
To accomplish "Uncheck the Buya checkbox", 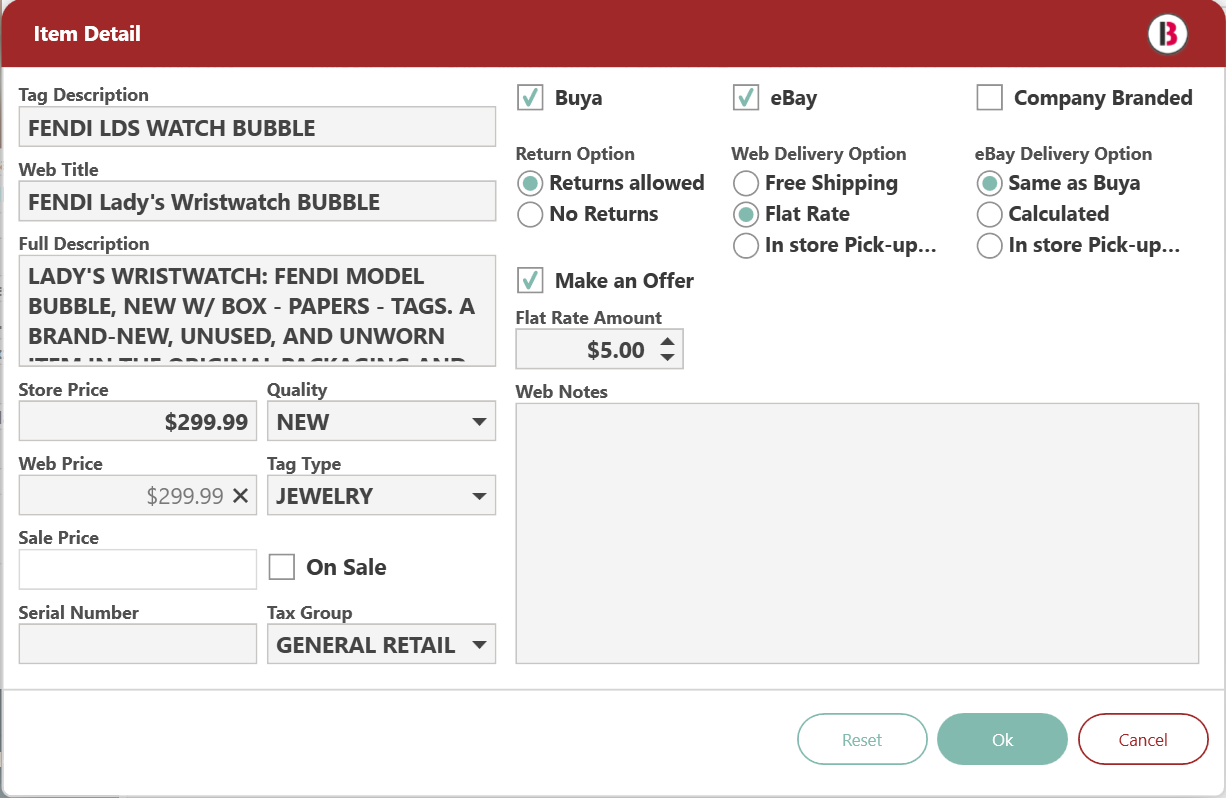I will coord(530,98).
